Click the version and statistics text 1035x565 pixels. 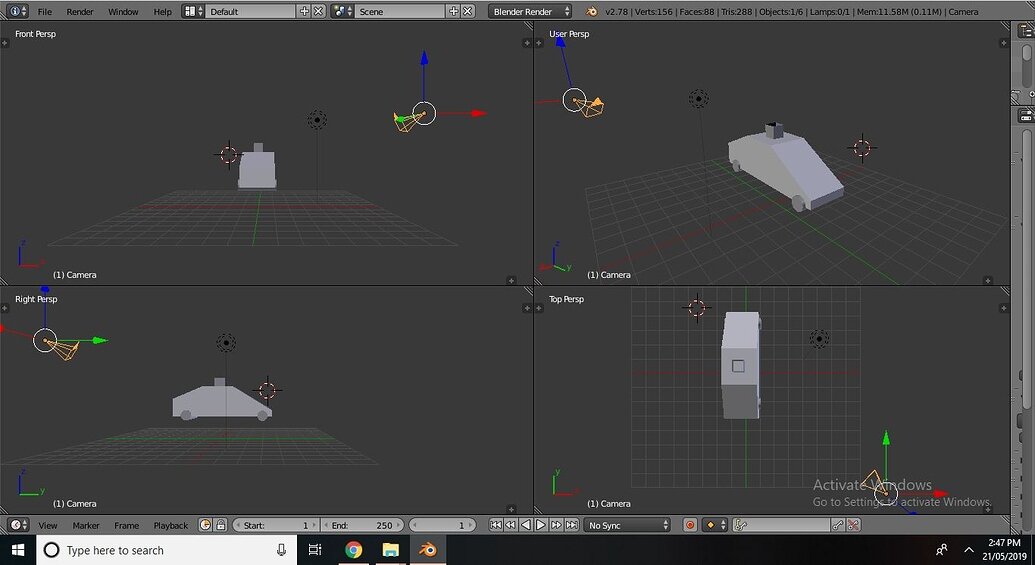791,11
